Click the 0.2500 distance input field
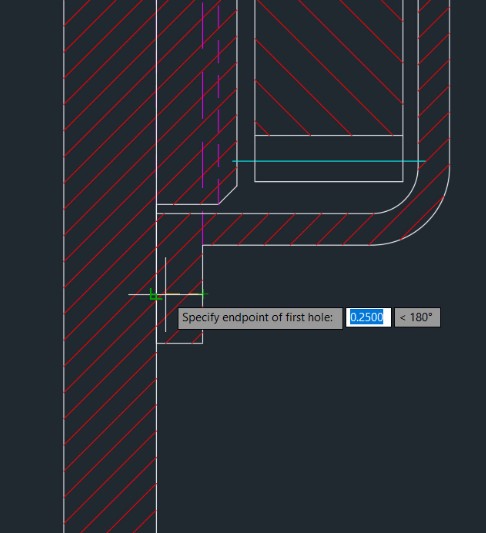 [x=368, y=317]
